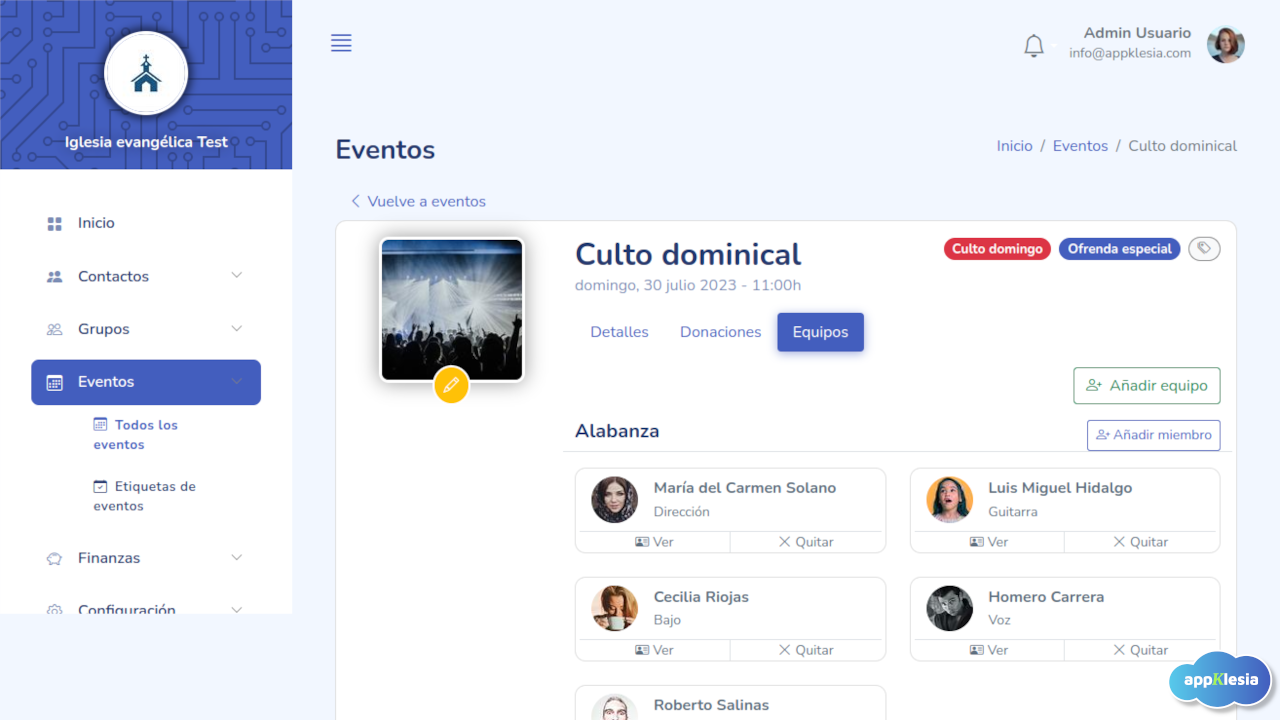Click Homero Carrera's avatar
This screenshot has width=1280, height=720.
pos(949,608)
